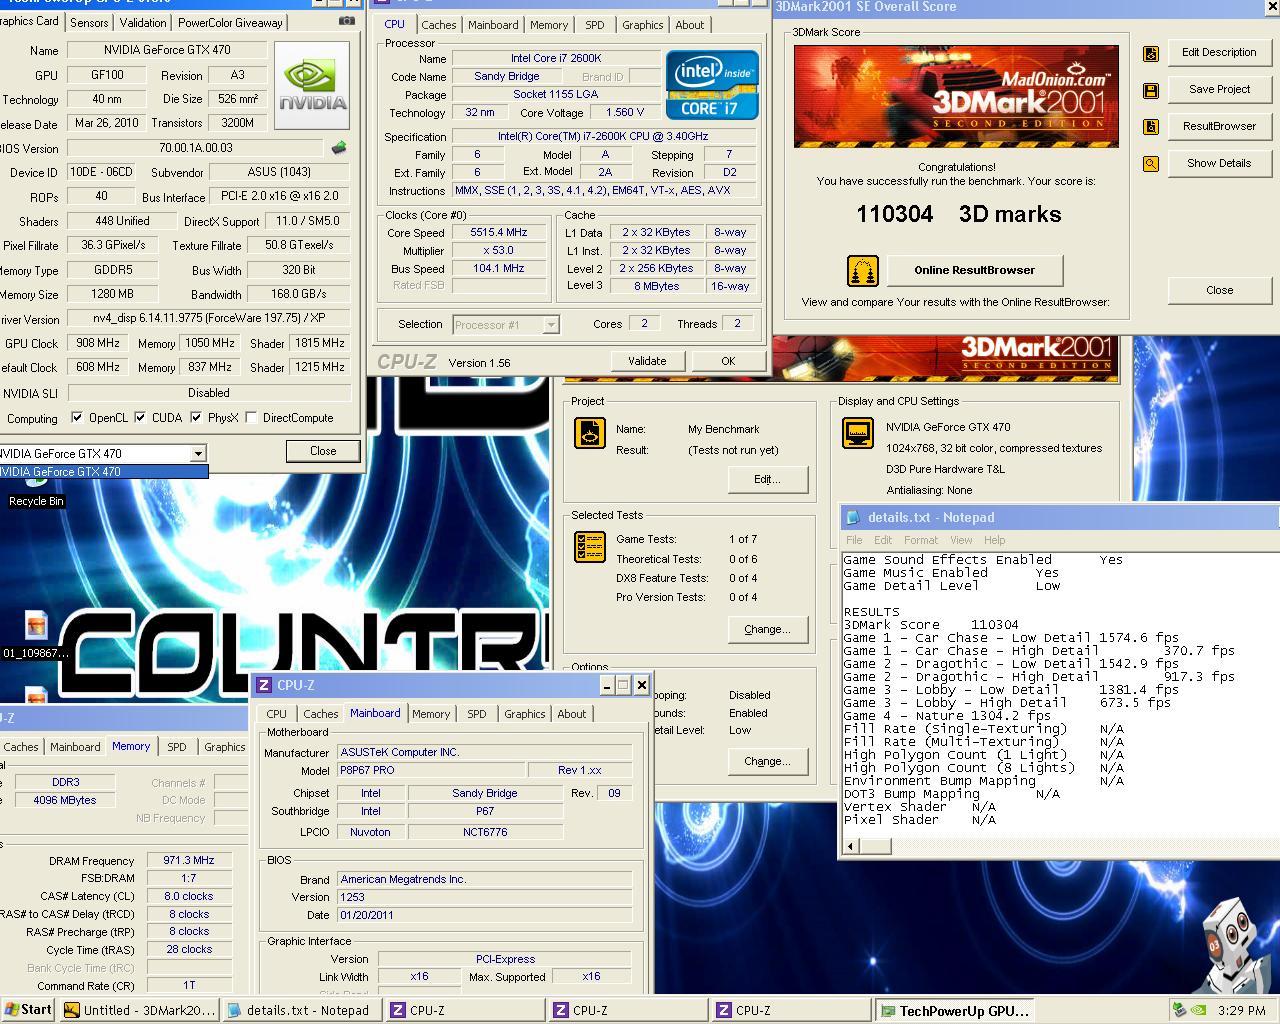
Task: Click the NVIDIA tray icon in system tray
Action: click(x=1197, y=1010)
